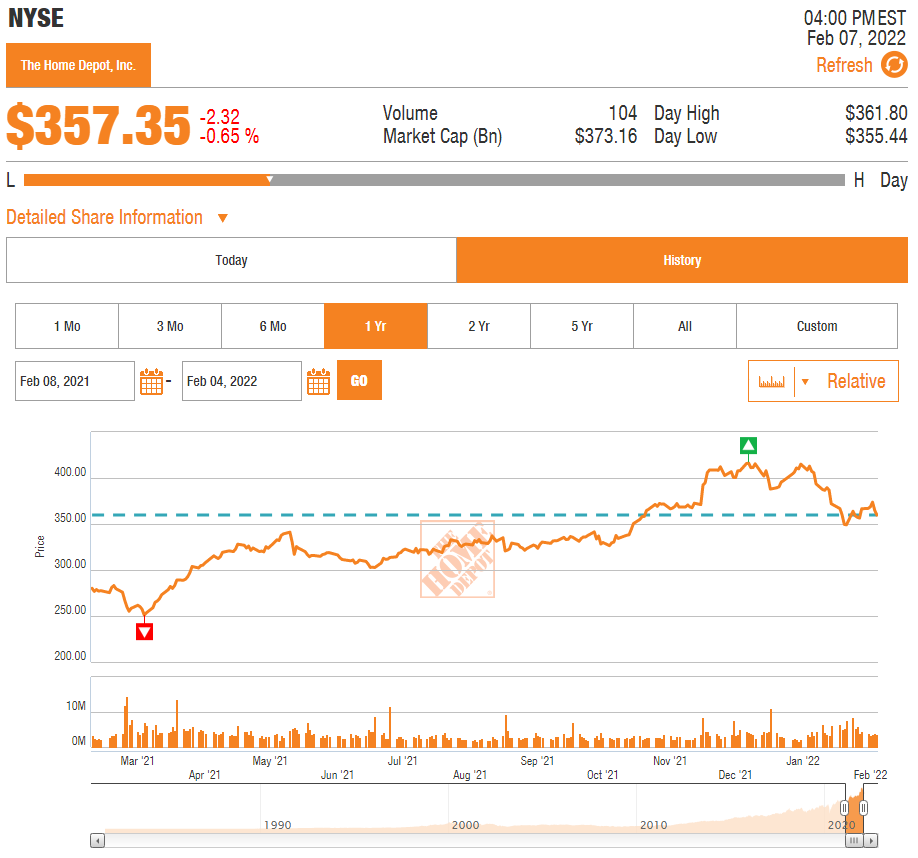The width and height of the screenshot is (918, 858).
Task: Click the day low-high range indicator marker
Action: [x=269, y=179]
